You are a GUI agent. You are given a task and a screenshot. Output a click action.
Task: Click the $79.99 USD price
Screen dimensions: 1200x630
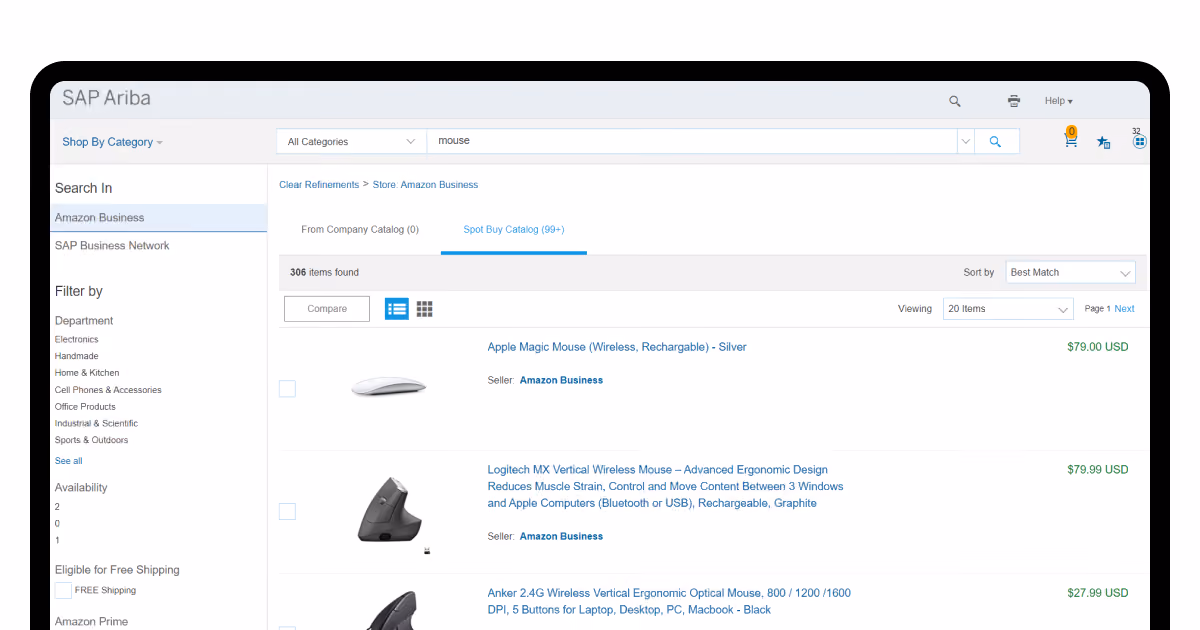(1097, 469)
